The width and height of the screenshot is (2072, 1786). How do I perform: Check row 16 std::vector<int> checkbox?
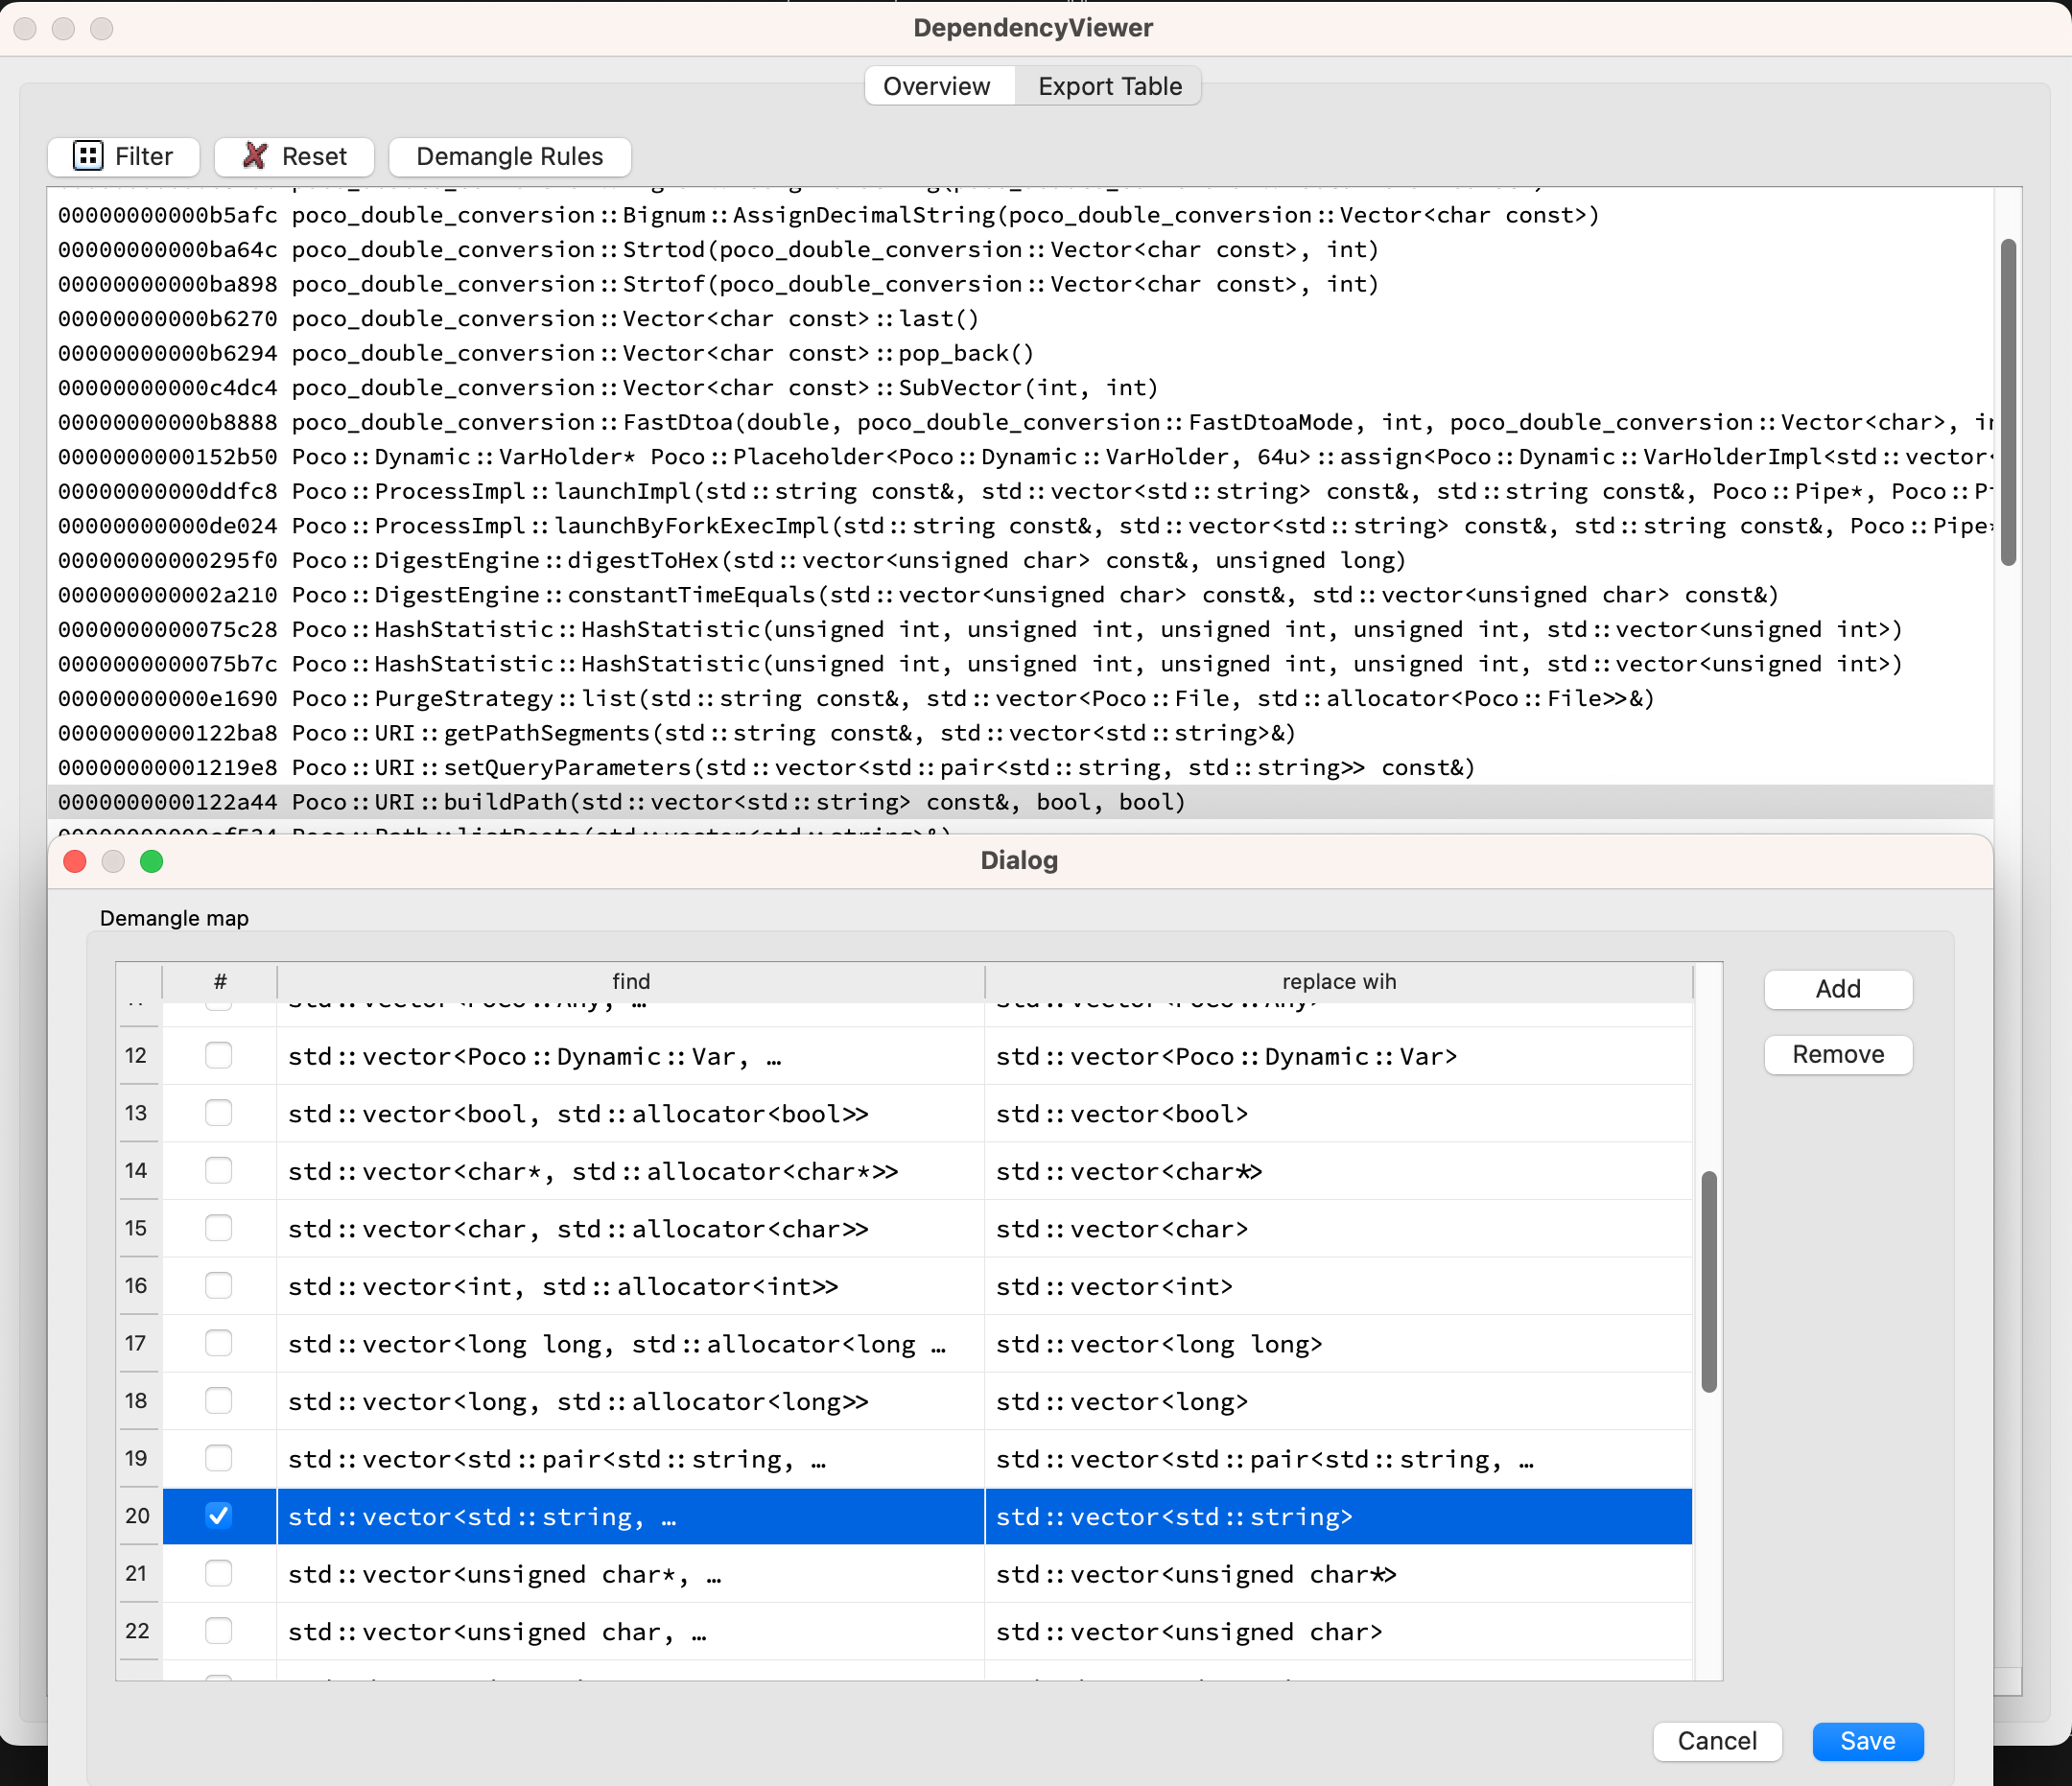(218, 1285)
